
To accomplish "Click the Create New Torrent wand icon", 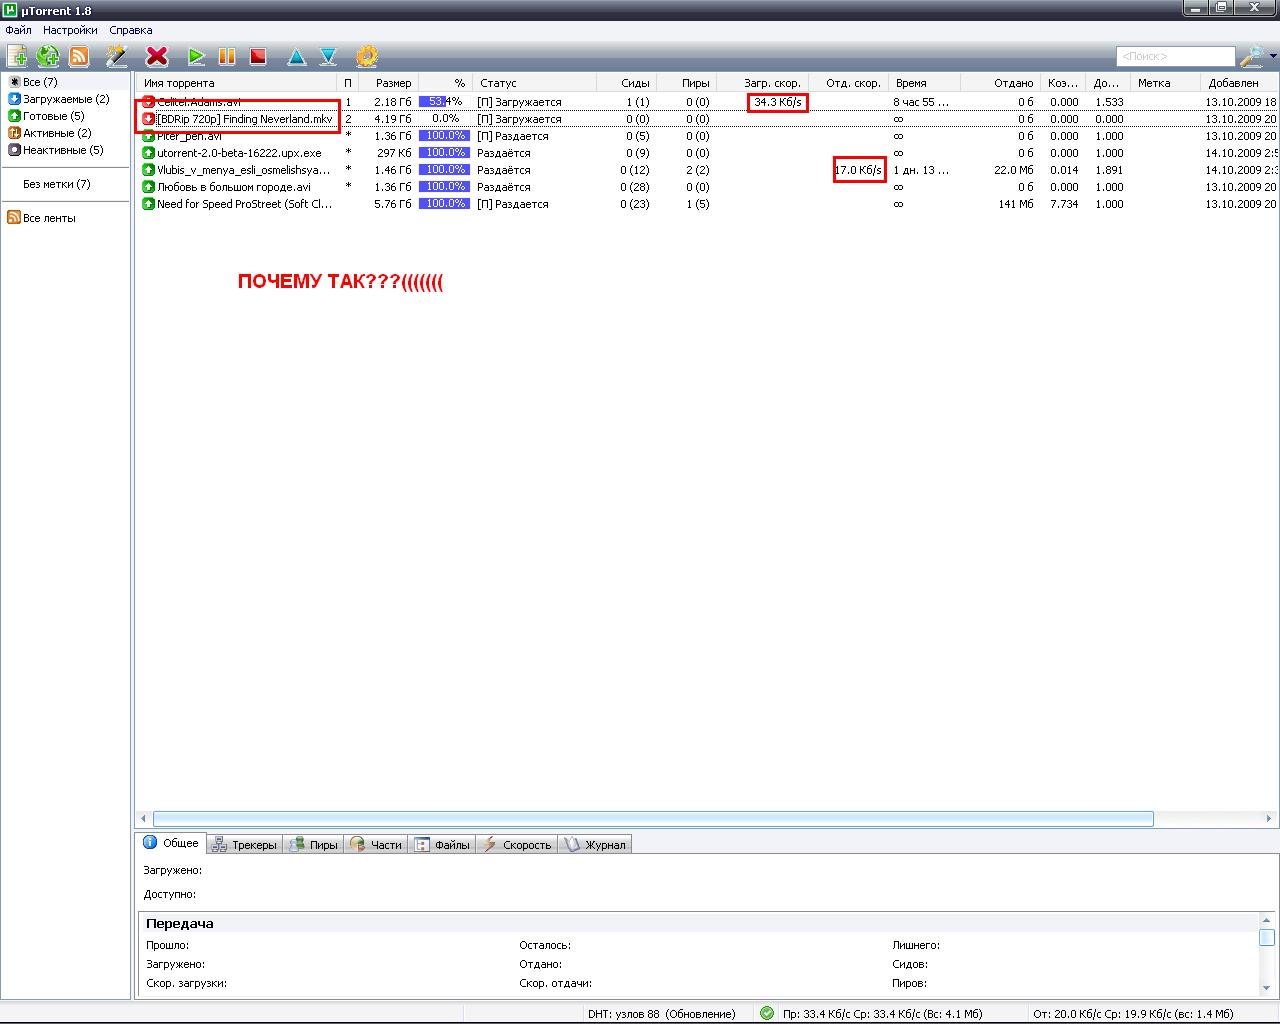I will coord(116,56).
